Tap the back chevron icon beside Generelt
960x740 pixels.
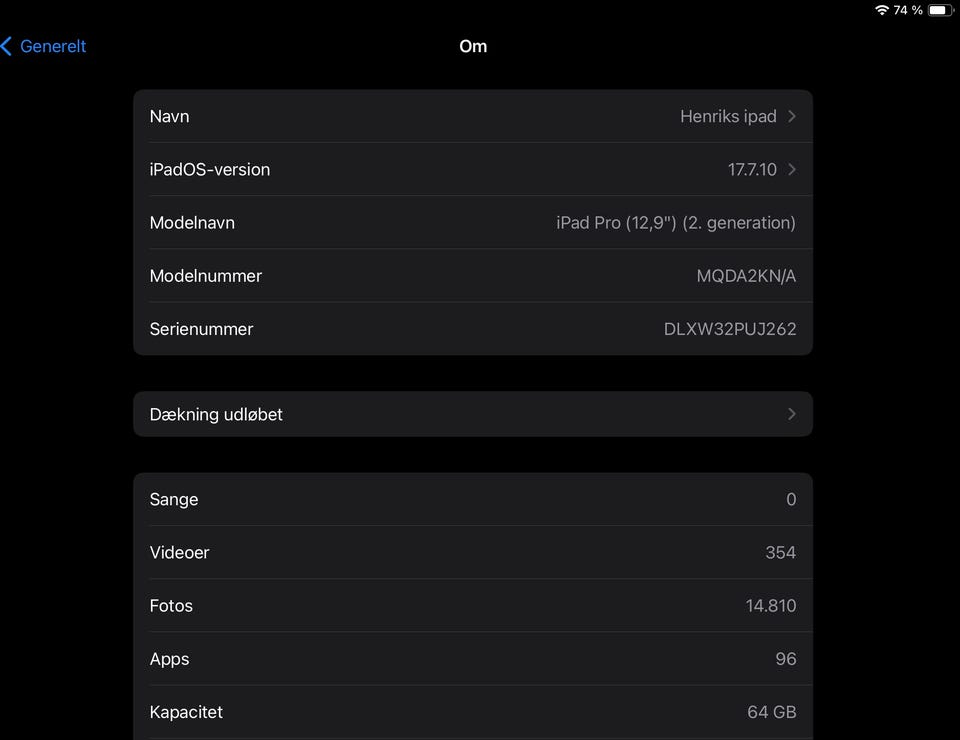[x=7, y=46]
